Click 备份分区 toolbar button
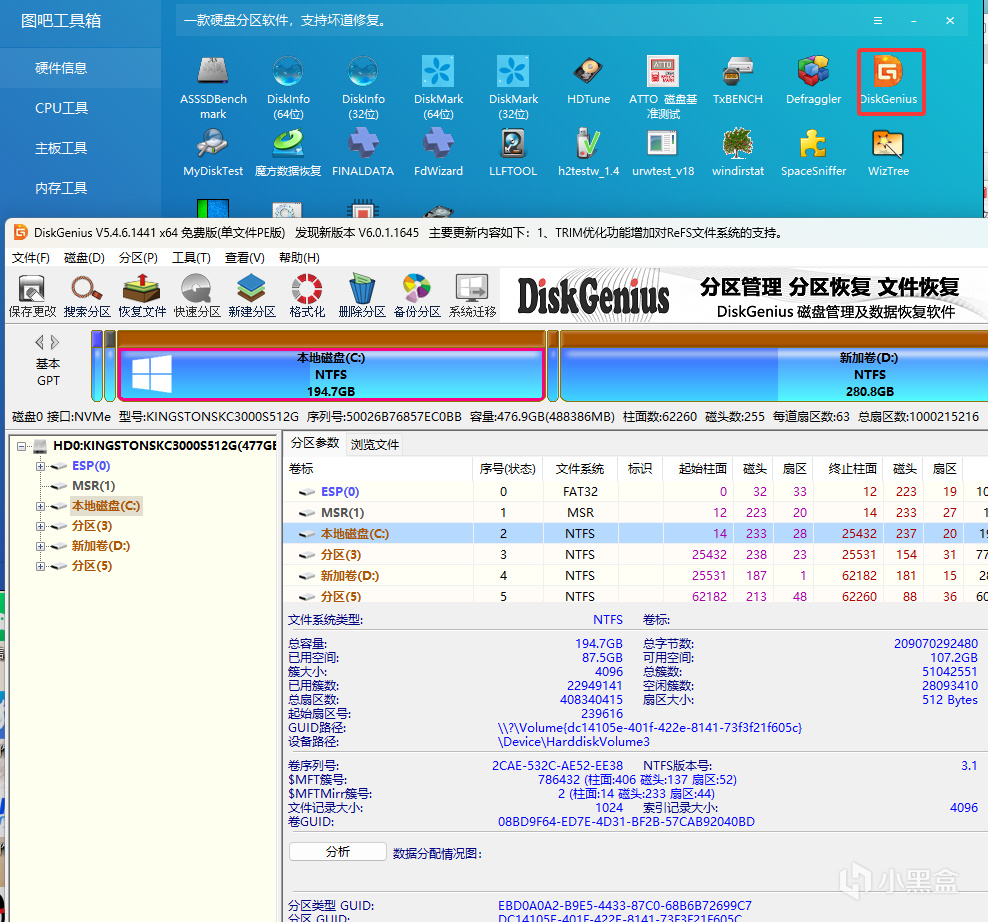Viewport: 988px width, 922px height. click(x=416, y=296)
